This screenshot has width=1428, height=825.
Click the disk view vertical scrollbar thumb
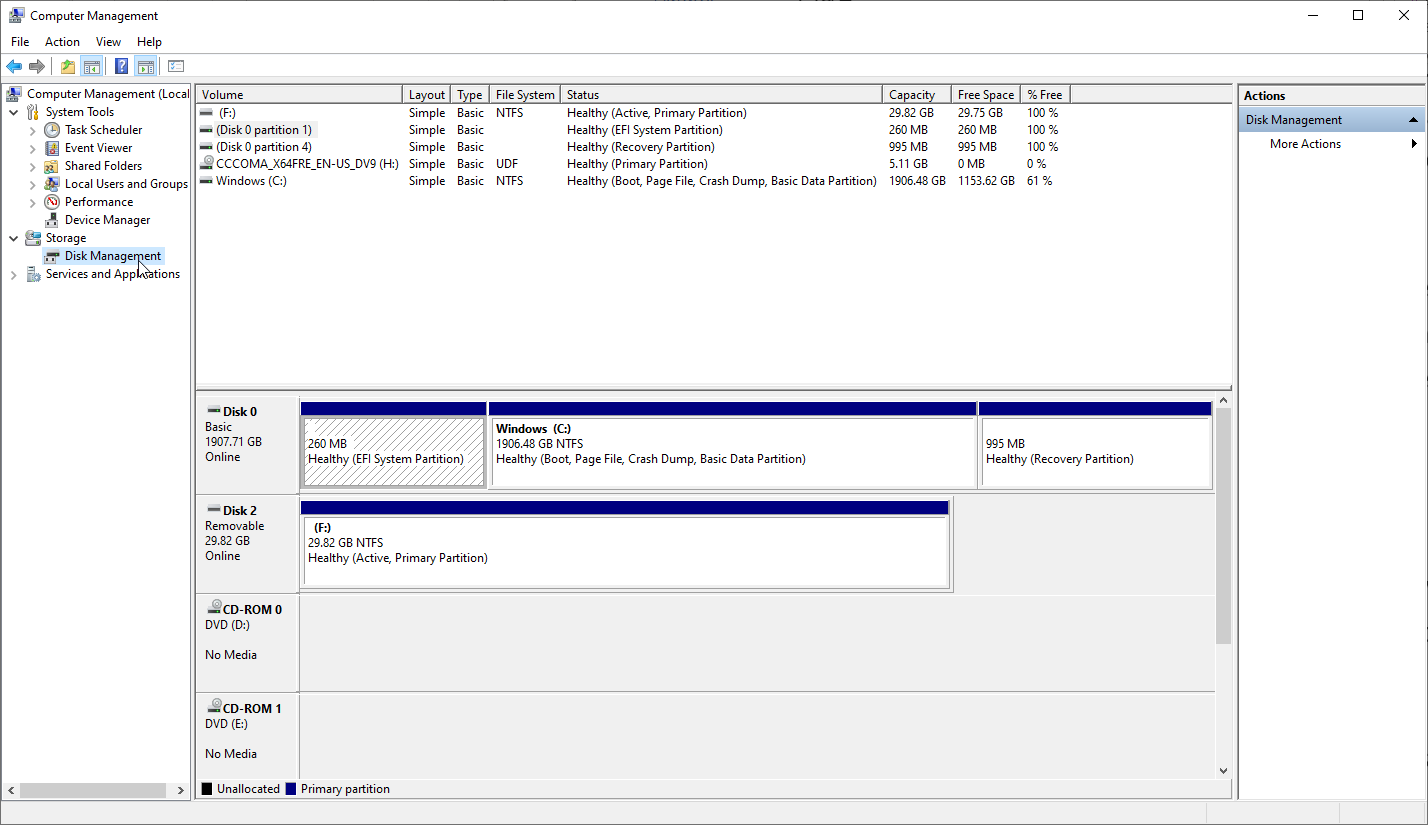point(1223,525)
